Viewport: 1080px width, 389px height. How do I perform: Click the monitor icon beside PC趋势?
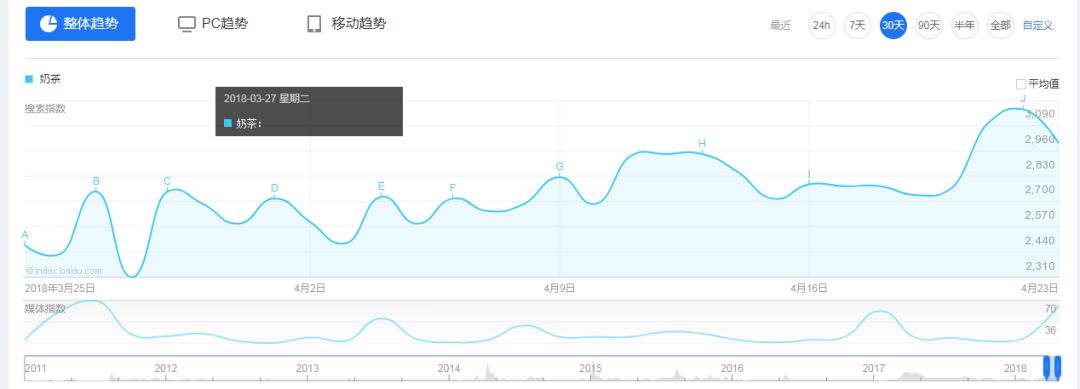187,25
